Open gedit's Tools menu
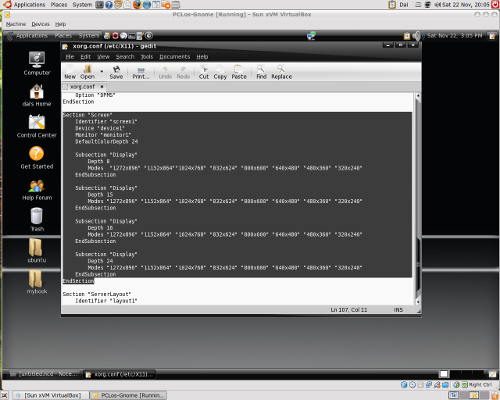 pos(147,57)
